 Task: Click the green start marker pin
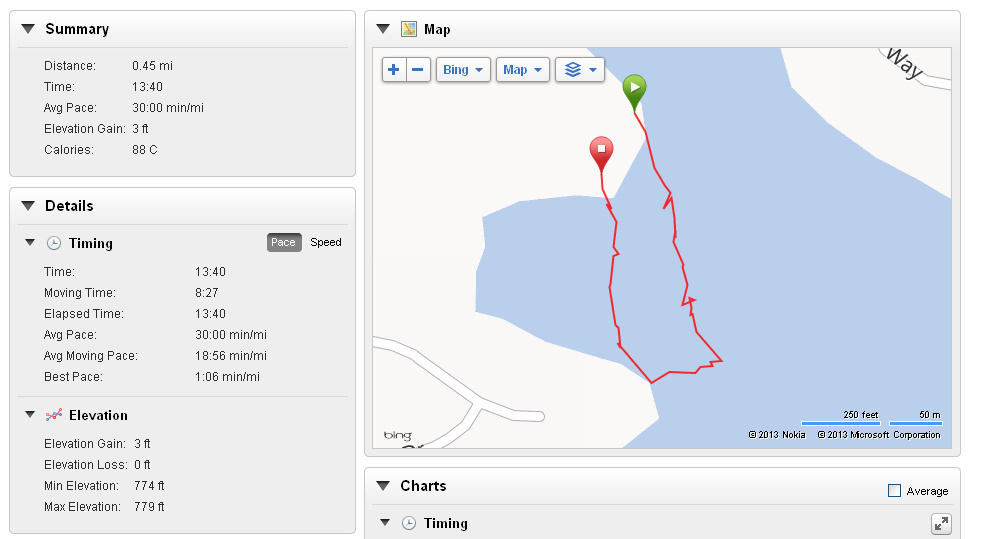tap(634, 91)
